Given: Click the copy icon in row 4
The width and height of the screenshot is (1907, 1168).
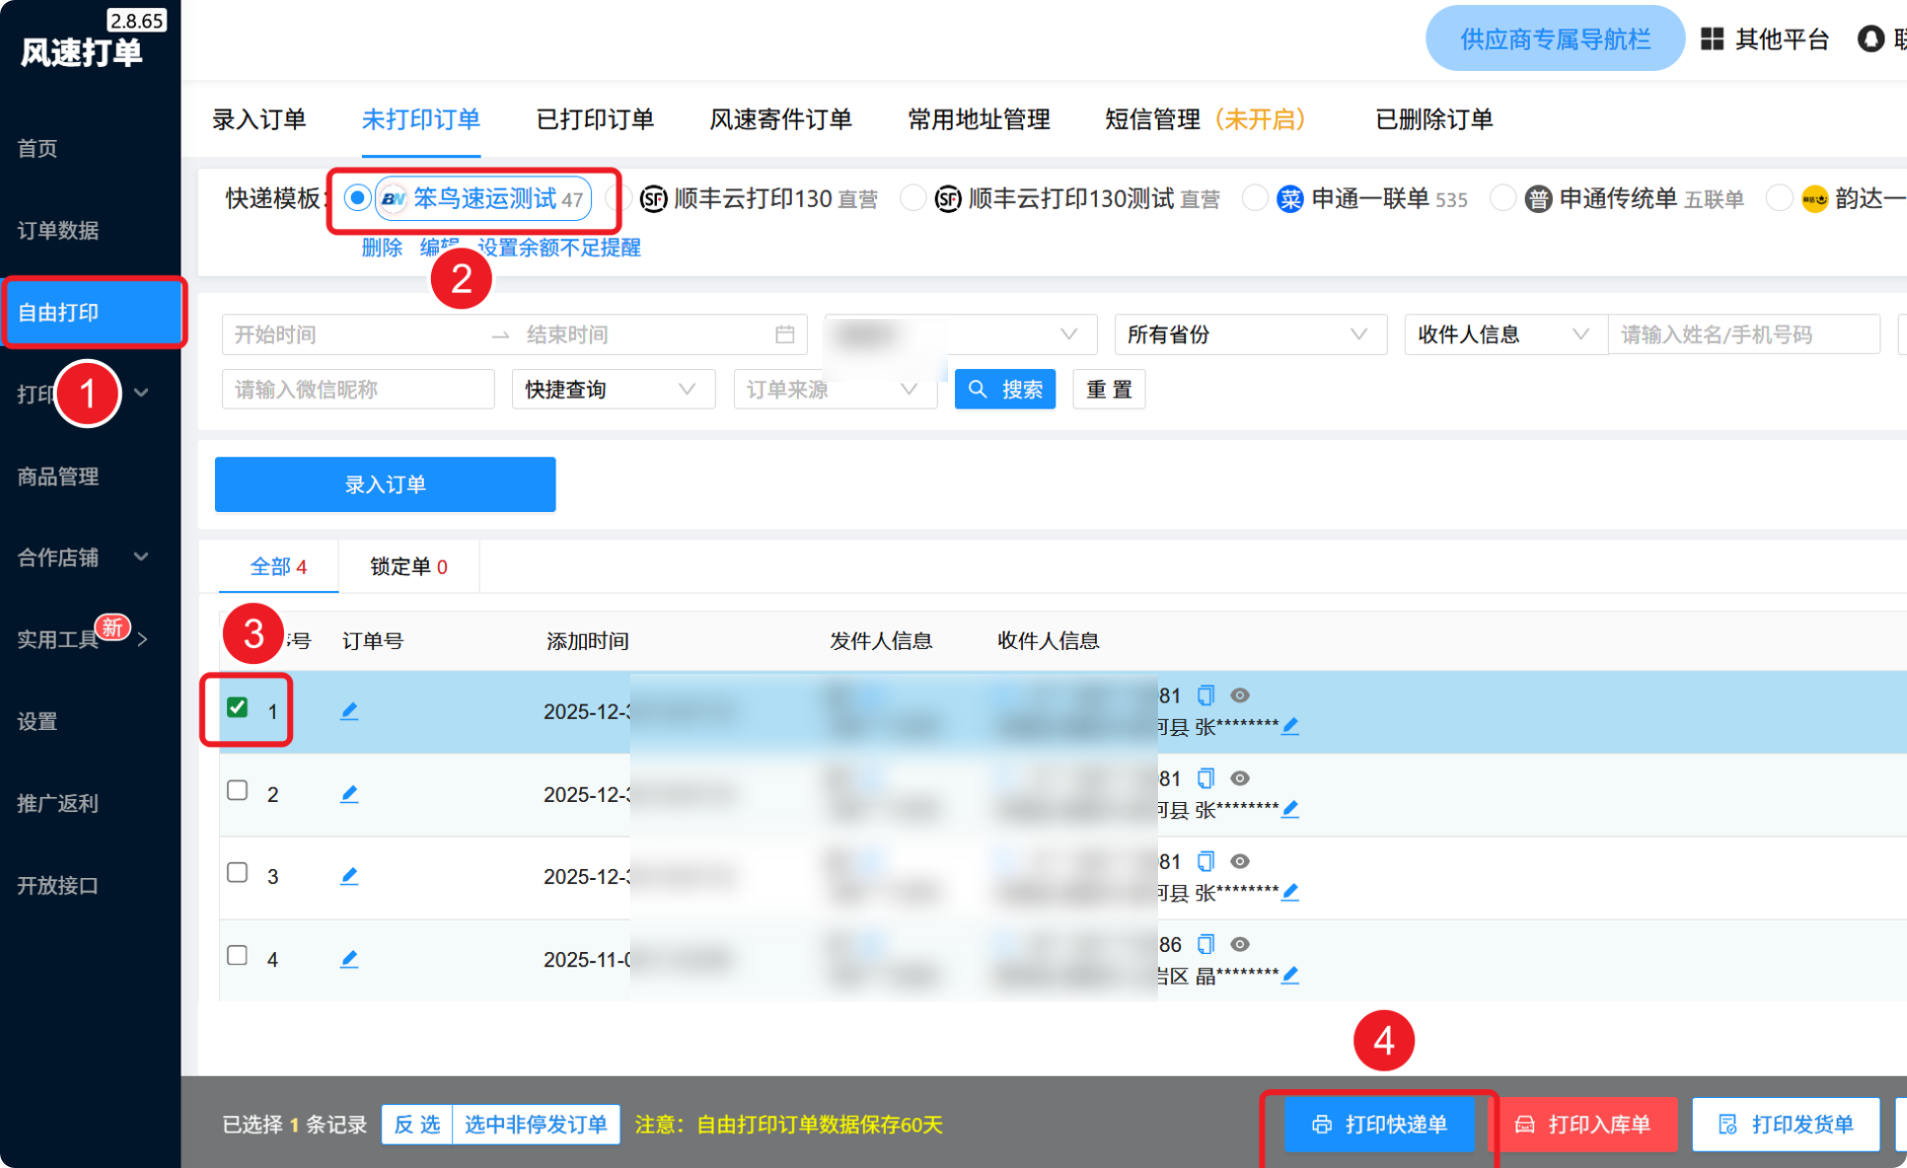Looking at the screenshot, I should [1206, 944].
